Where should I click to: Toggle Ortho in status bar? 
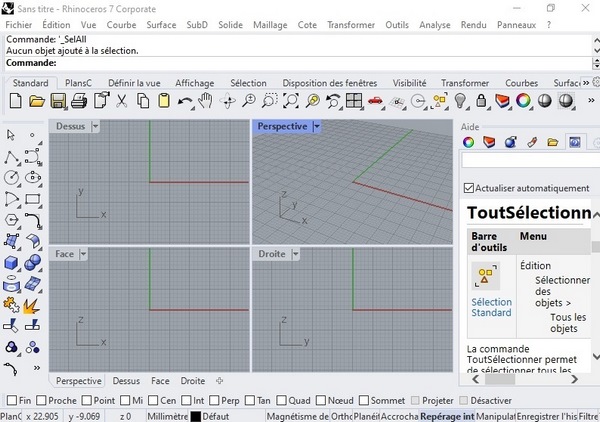point(341,416)
